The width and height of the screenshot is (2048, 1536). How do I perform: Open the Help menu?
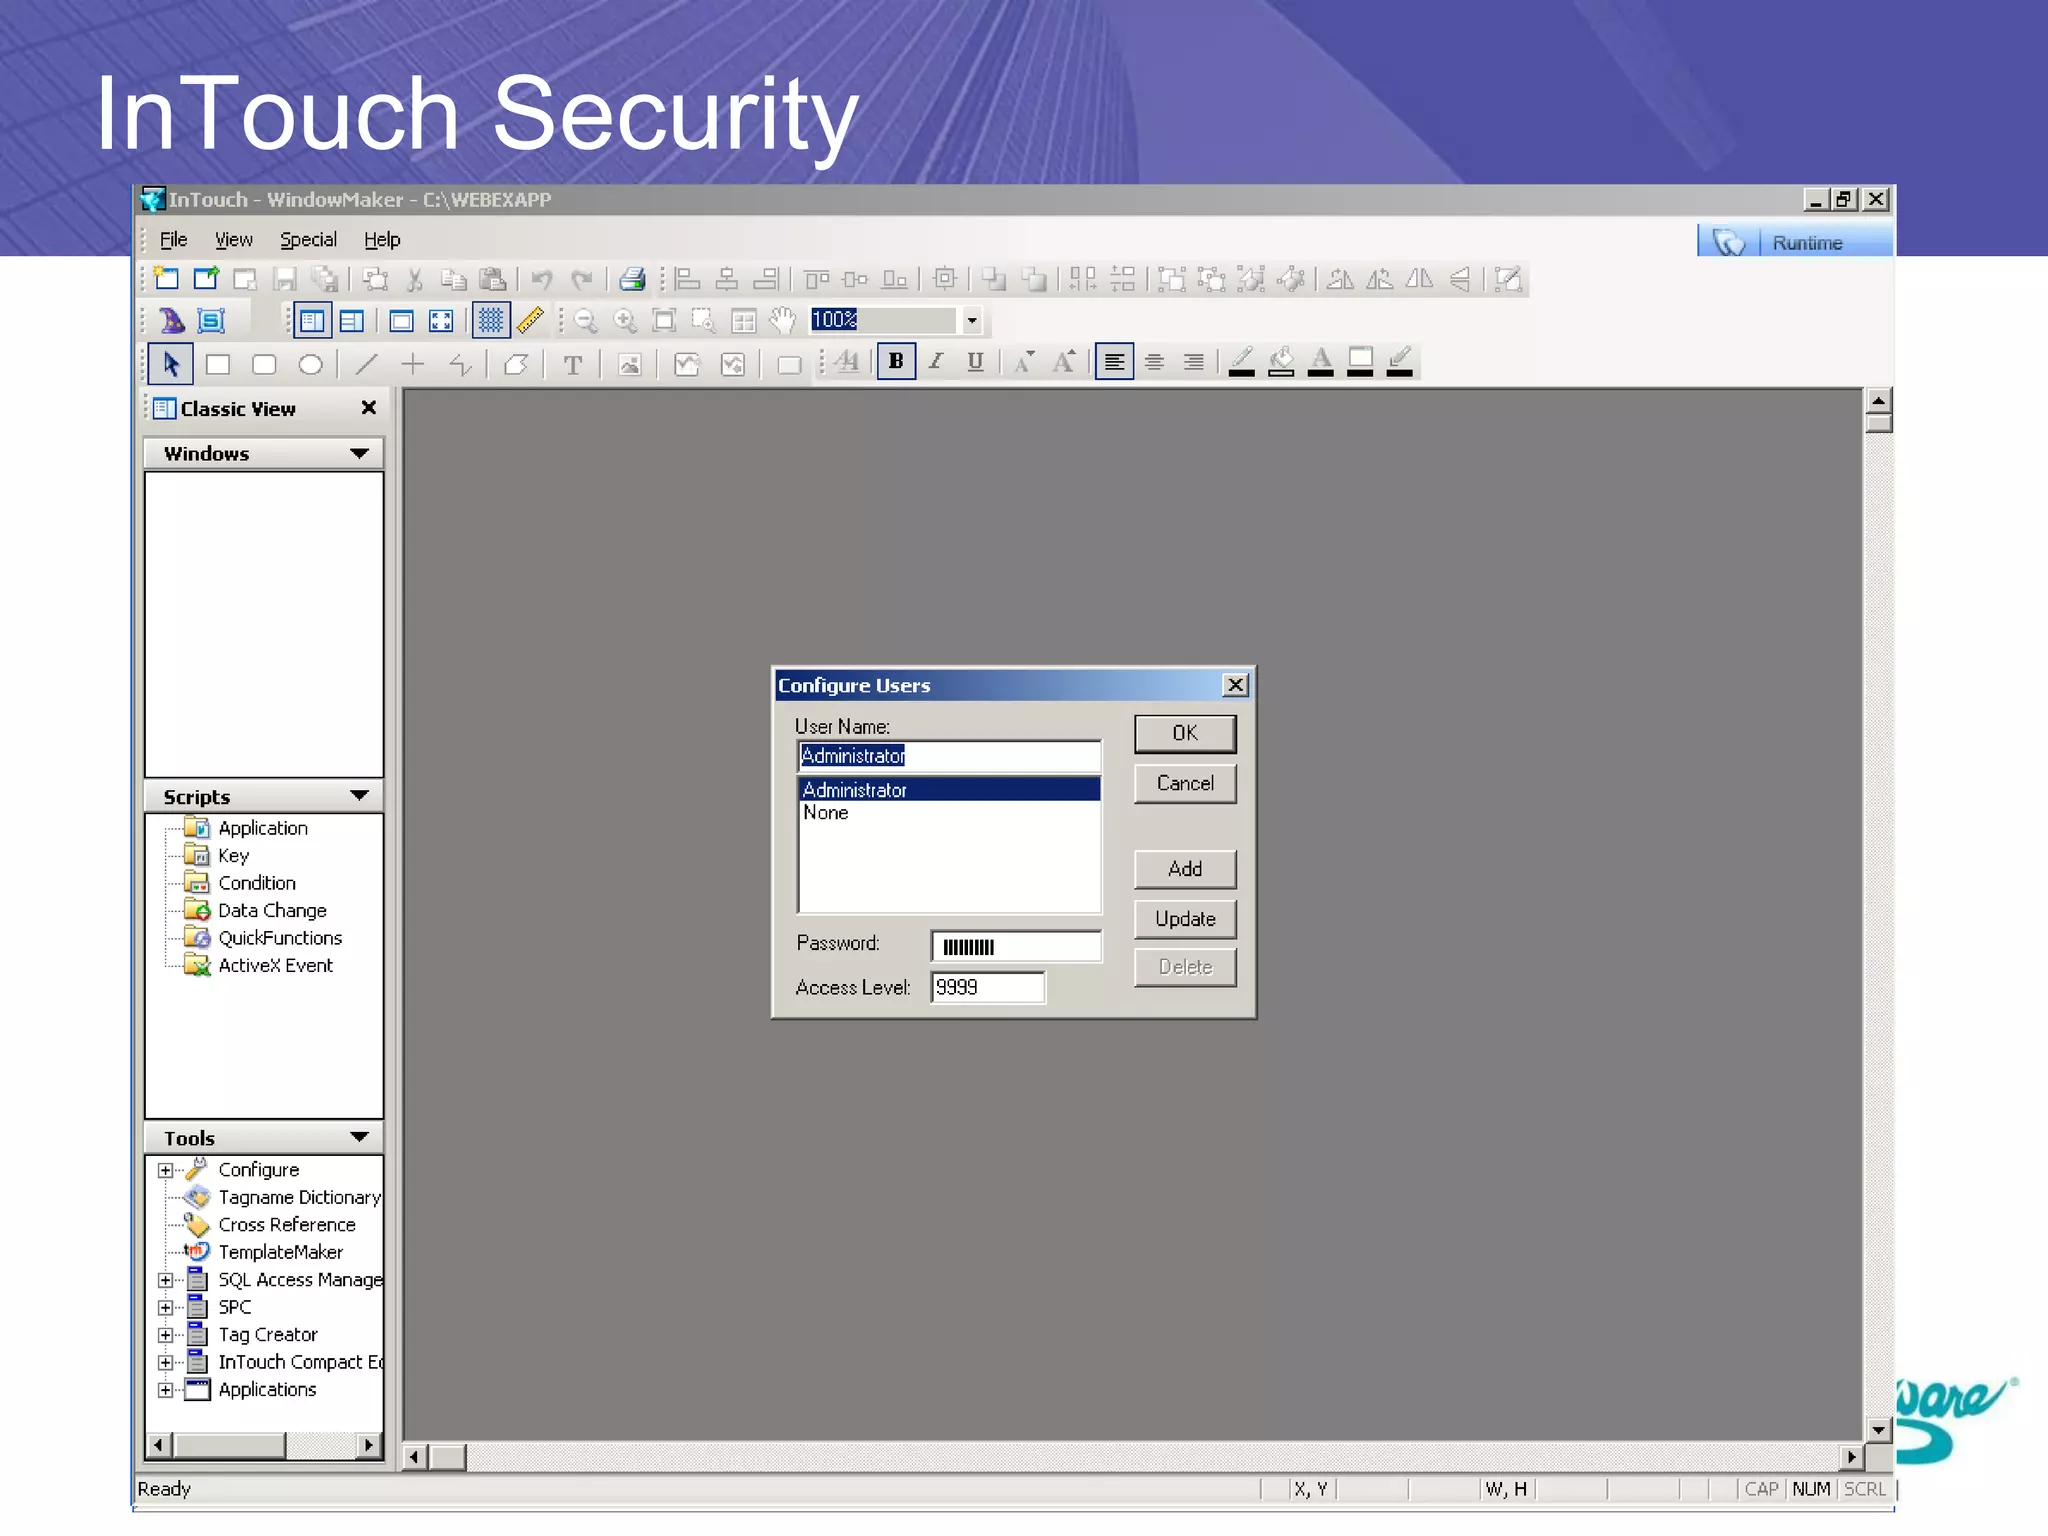(x=382, y=240)
